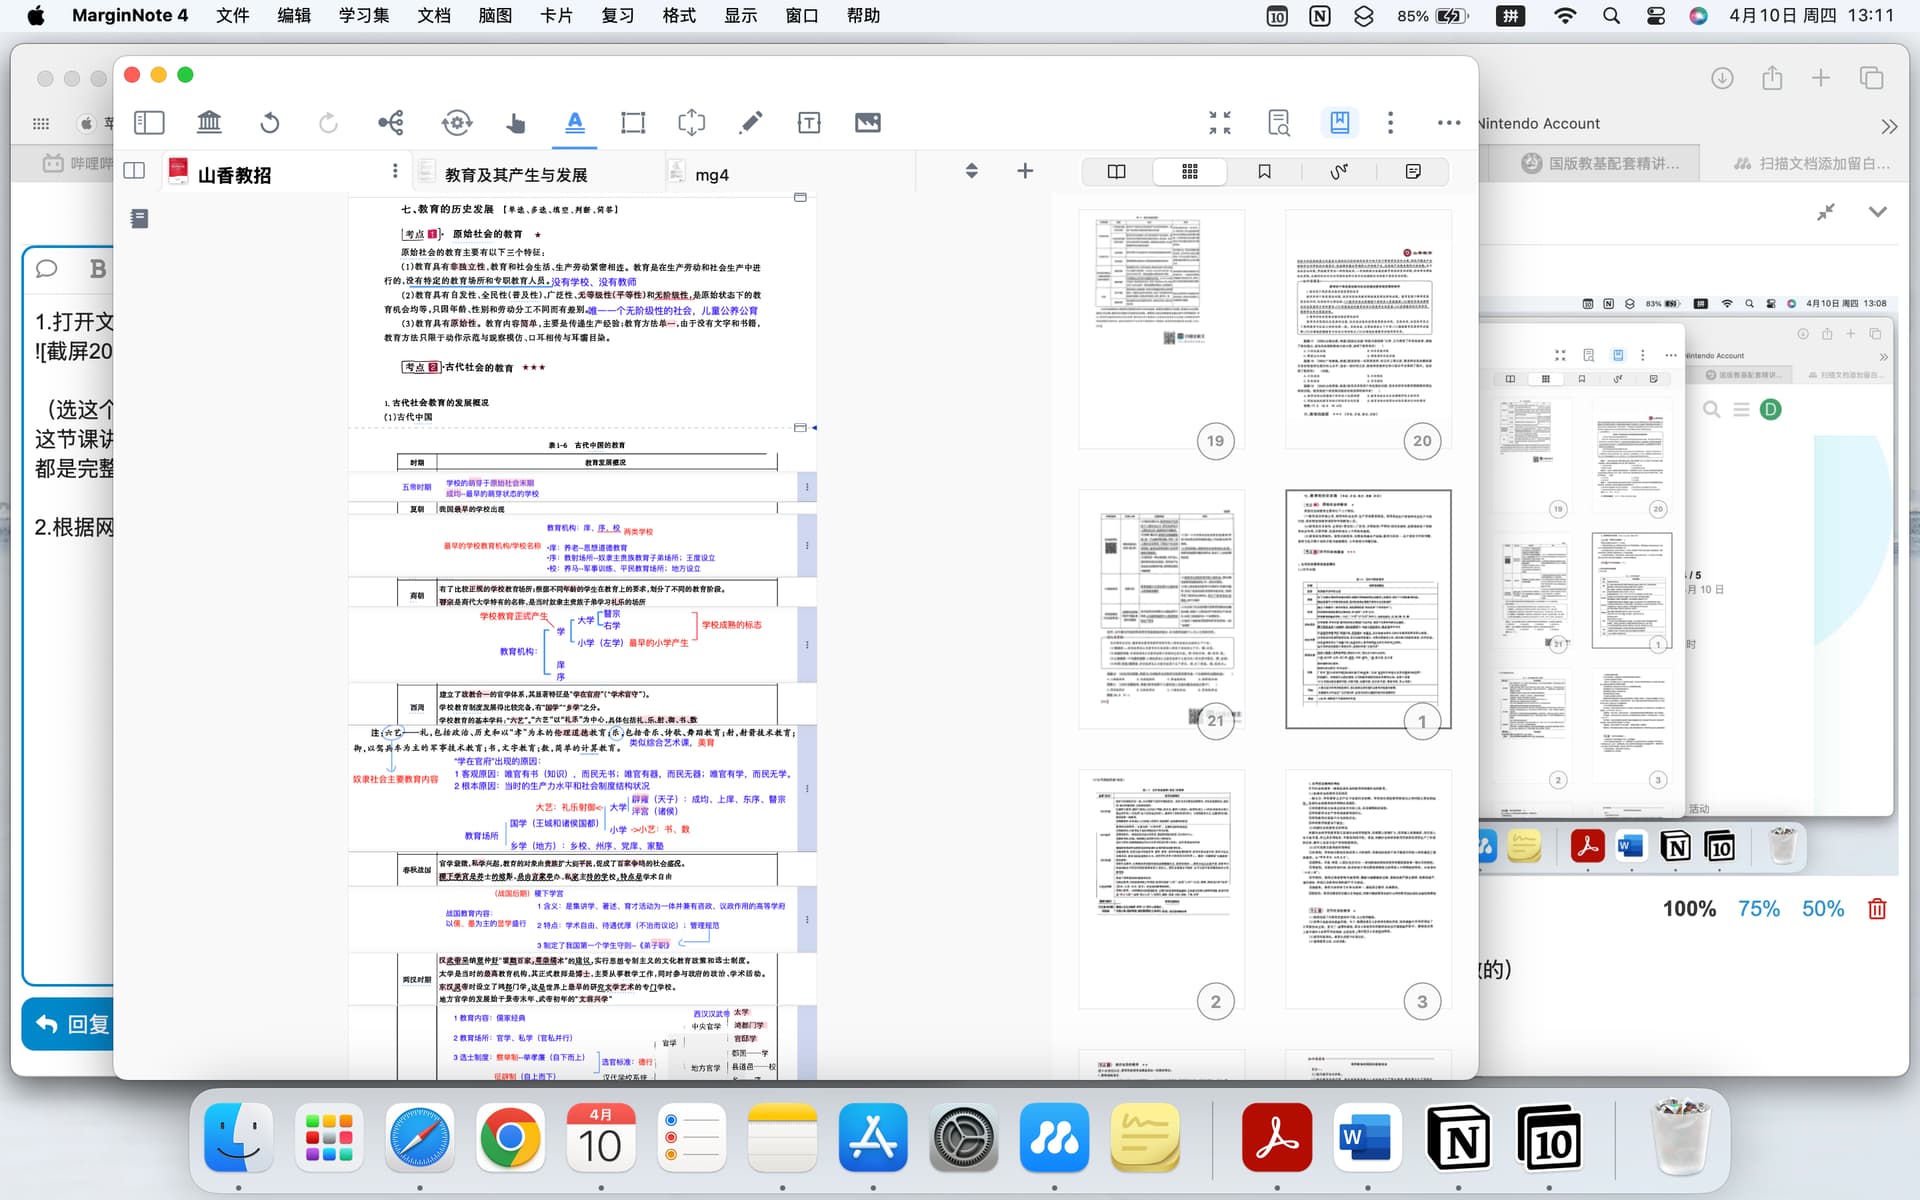Open the 格式 menu
The image size is (1920, 1200).
pyautogui.click(x=679, y=16)
